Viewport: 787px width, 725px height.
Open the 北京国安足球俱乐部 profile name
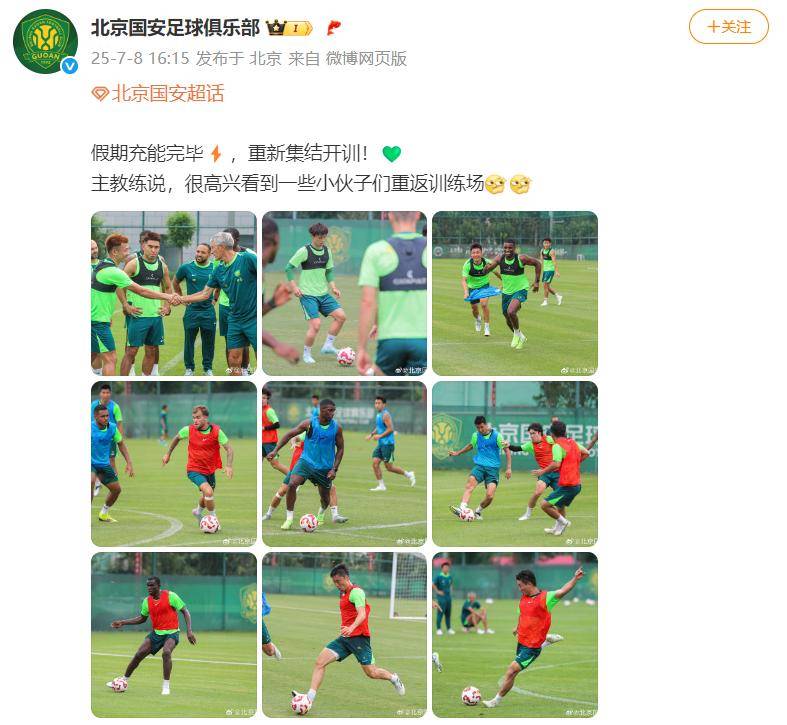175,28
